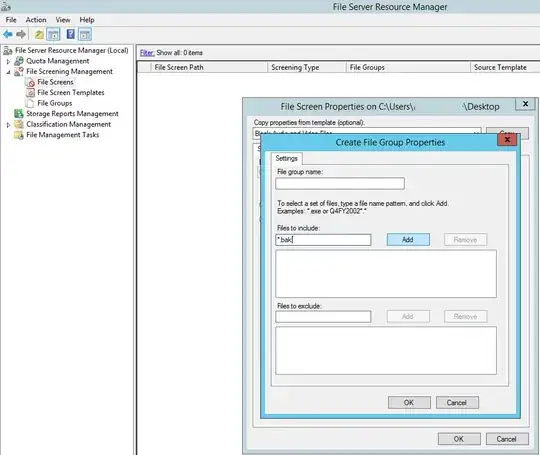540x455 pixels.
Task: Click the Back arrow toolbar icon
Action: click(8, 34)
